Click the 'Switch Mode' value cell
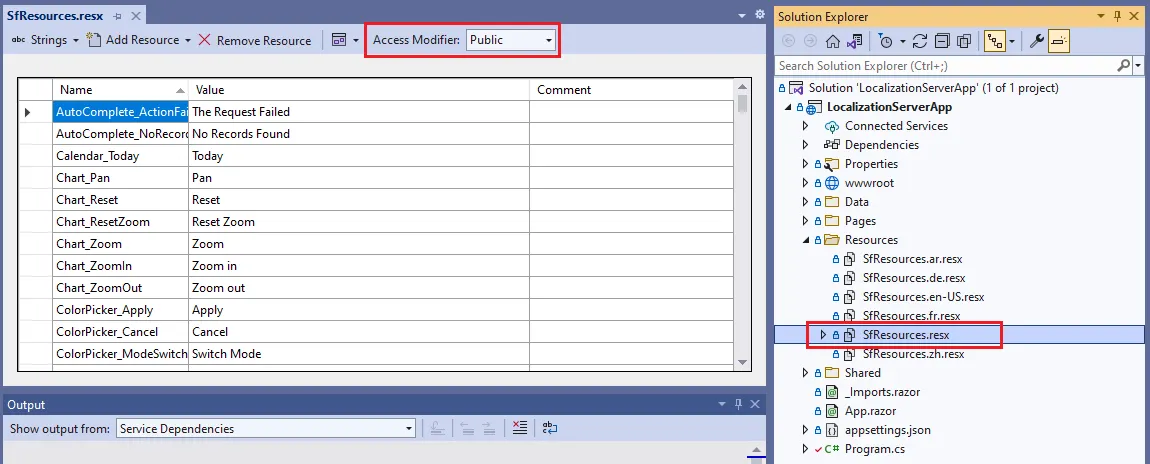This screenshot has width=1150, height=464. (x=359, y=354)
